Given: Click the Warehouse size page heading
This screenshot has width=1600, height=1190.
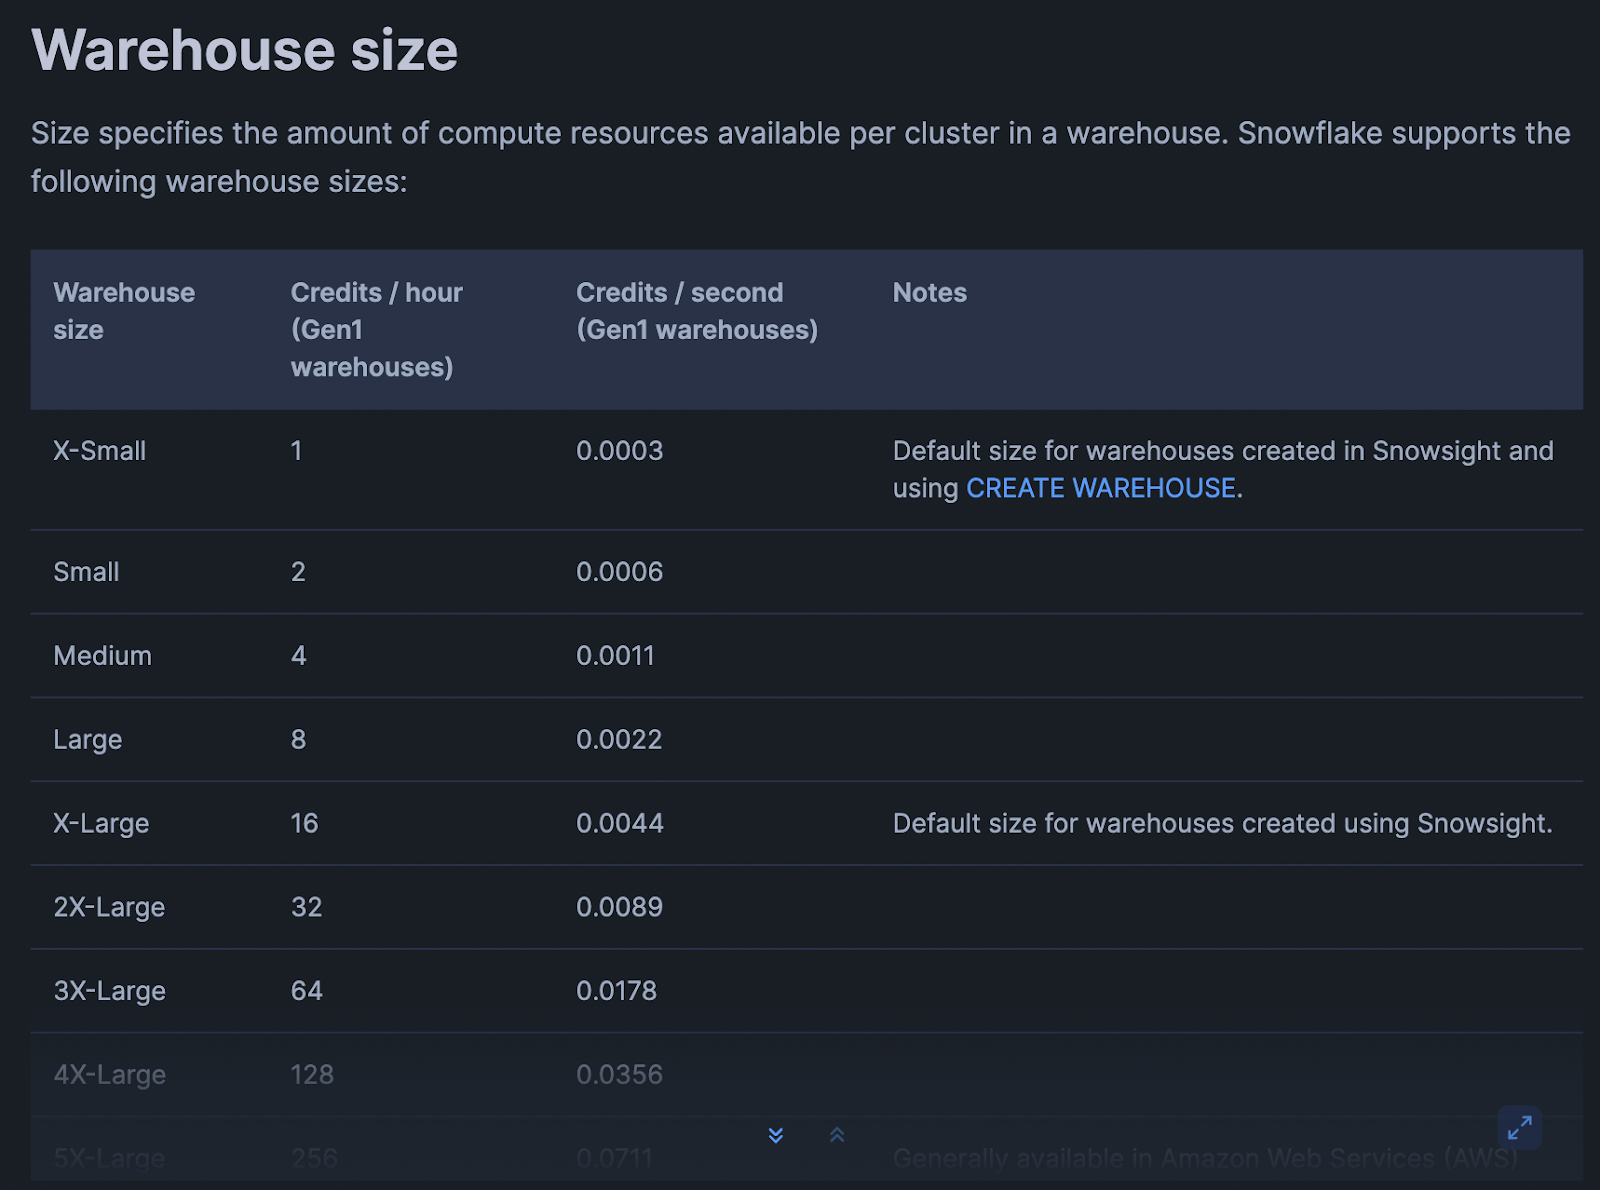Looking at the screenshot, I should click(244, 50).
